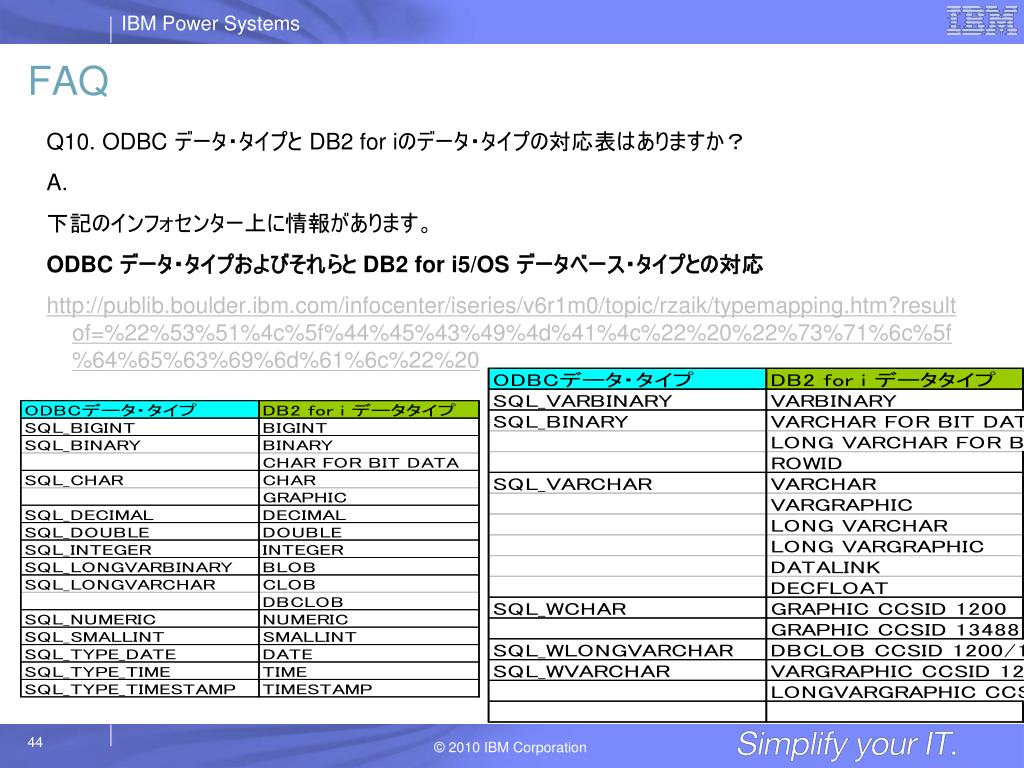Select the "SQL_CHAR" cell

(140, 480)
